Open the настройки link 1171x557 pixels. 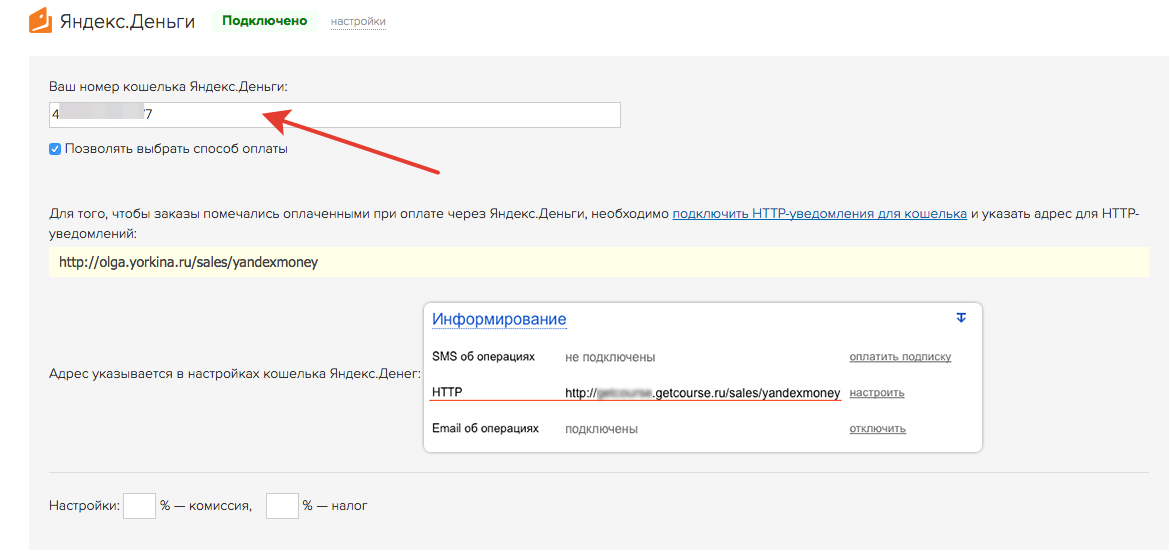coord(358,22)
